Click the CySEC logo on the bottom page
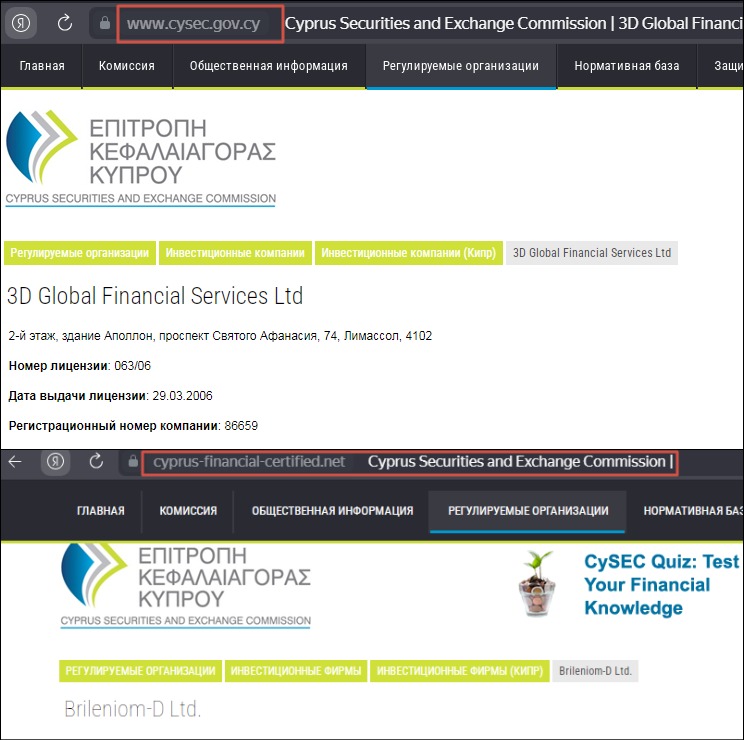 click(x=186, y=587)
